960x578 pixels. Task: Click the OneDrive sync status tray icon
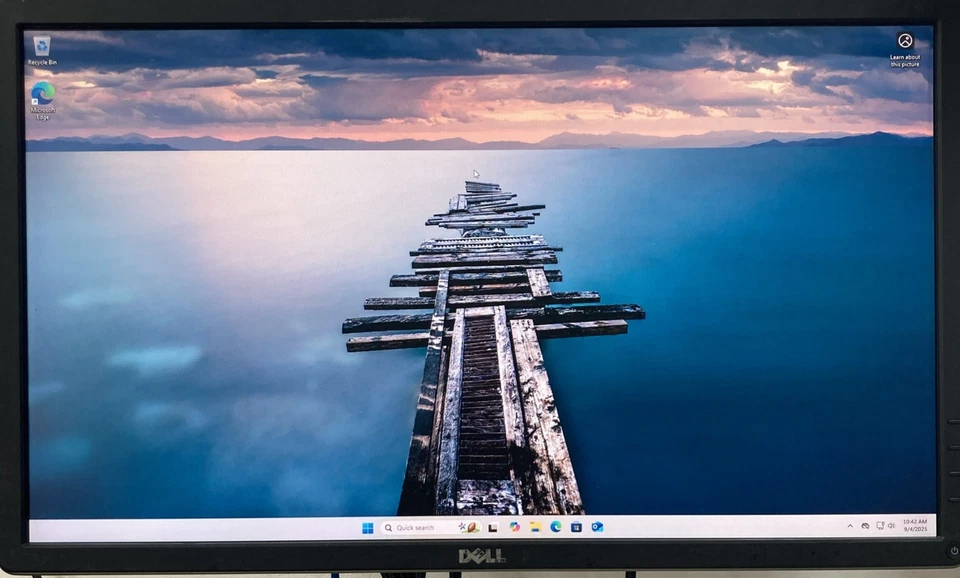tap(865, 526)
